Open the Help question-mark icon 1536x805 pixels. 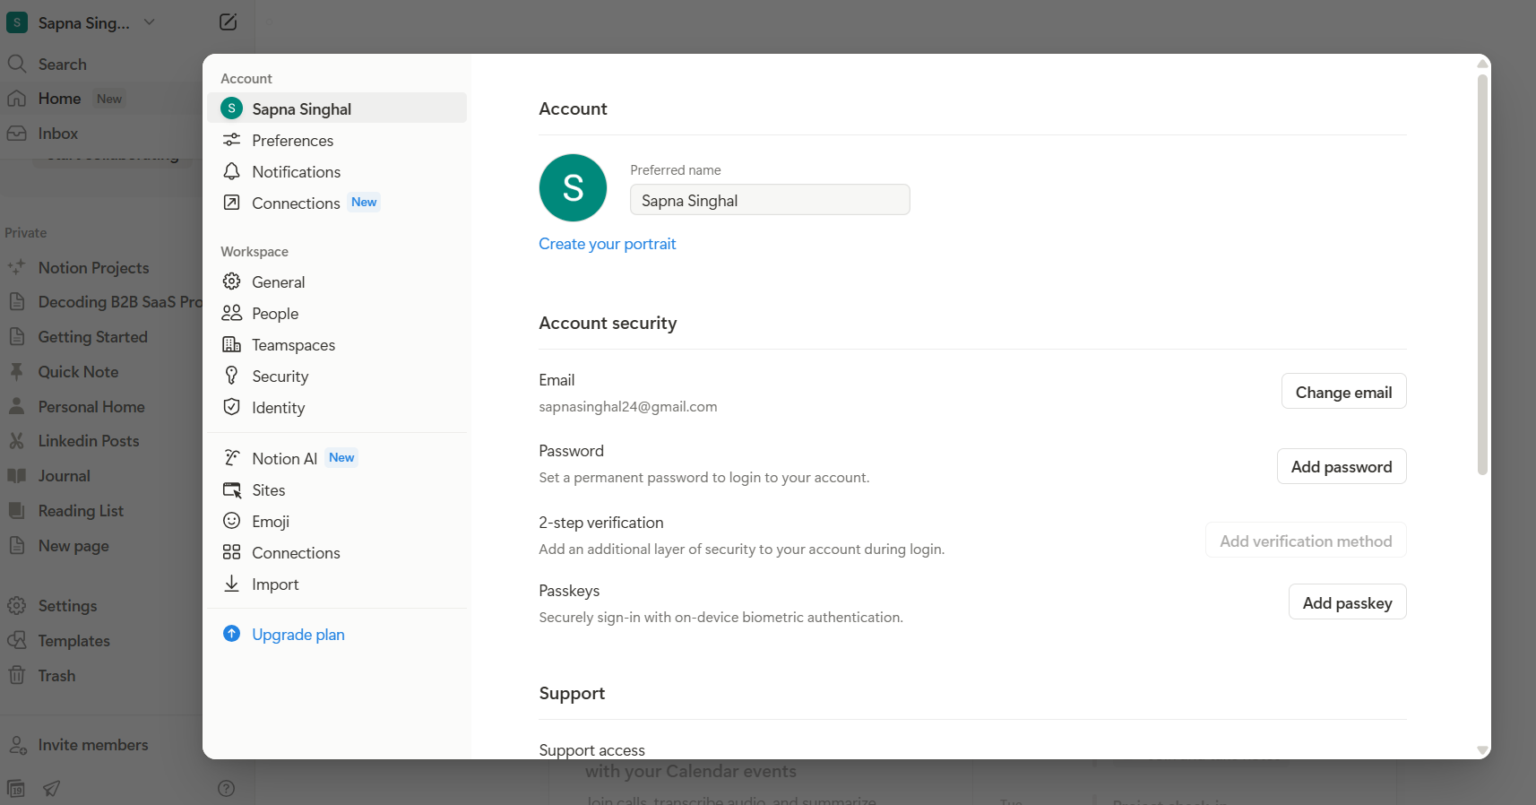(226, 788)
